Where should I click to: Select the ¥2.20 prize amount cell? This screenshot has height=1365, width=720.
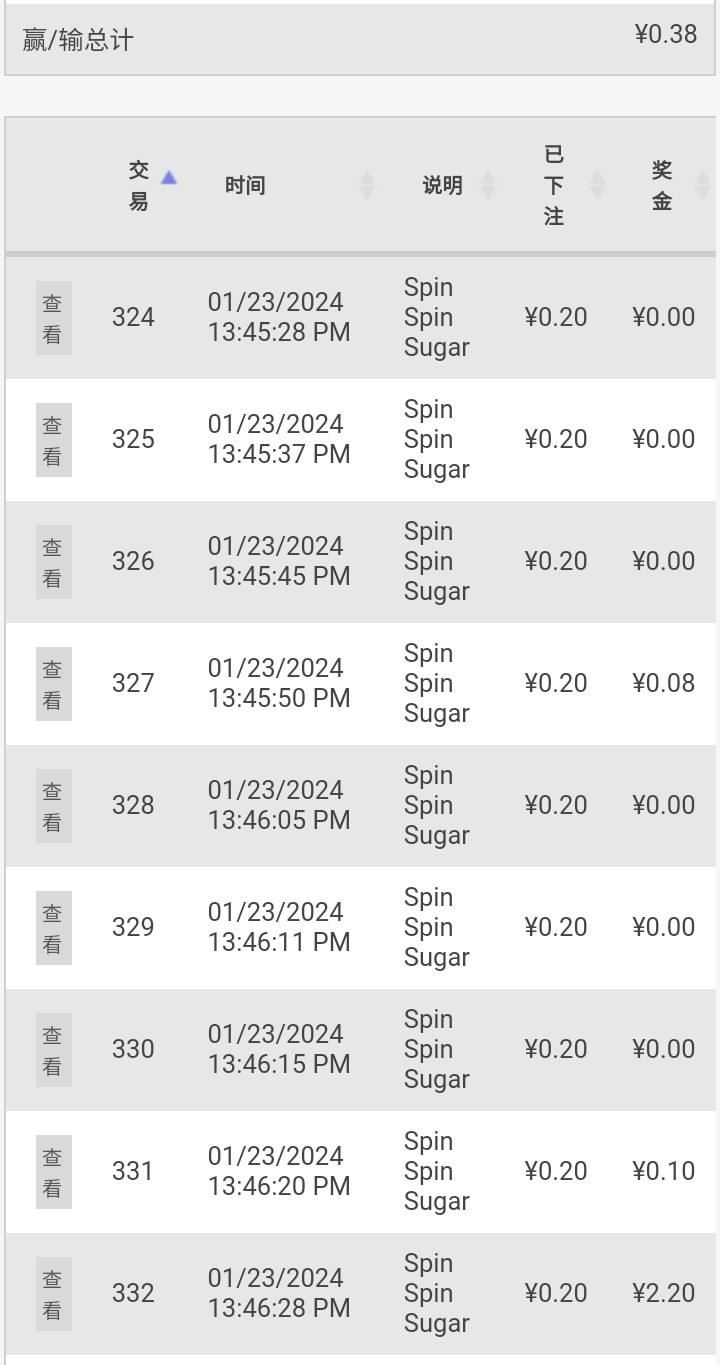pyautogui.click(x=664, y=1293)
